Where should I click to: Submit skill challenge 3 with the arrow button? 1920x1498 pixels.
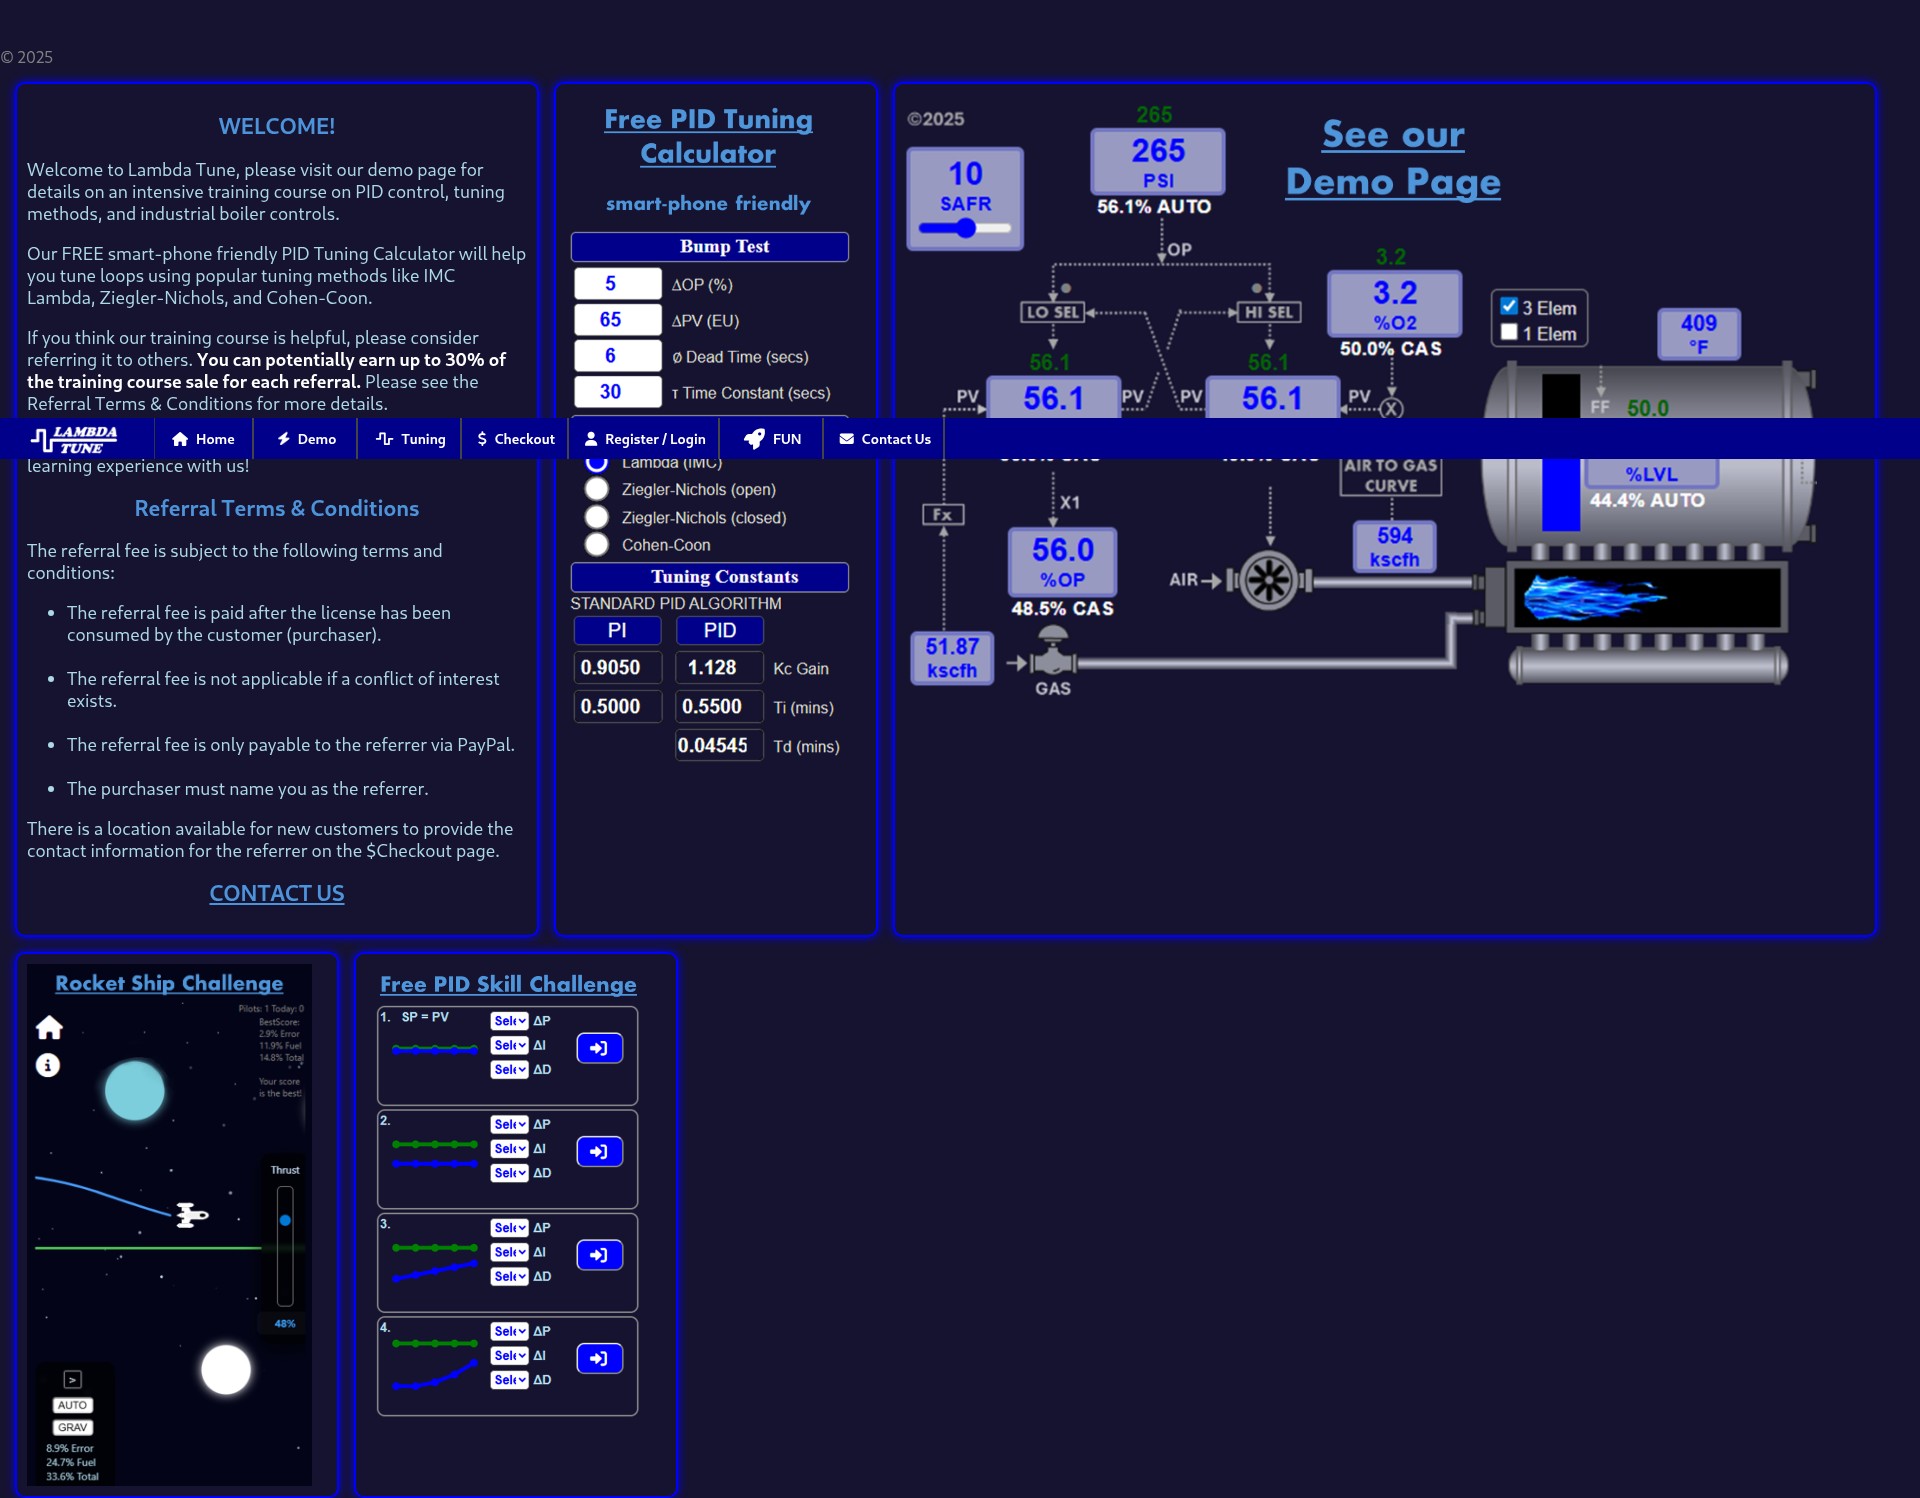(600, 1255)
